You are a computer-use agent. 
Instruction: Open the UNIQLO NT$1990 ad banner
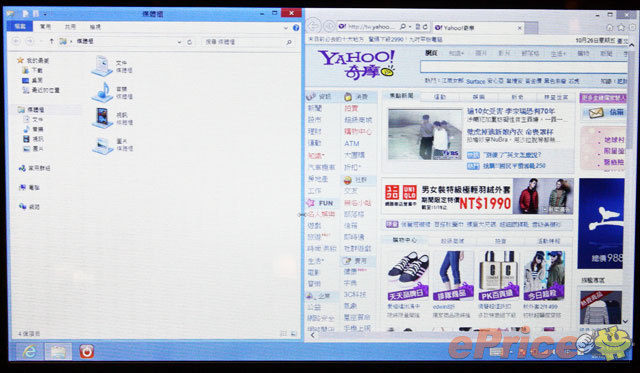click(478, 196)
